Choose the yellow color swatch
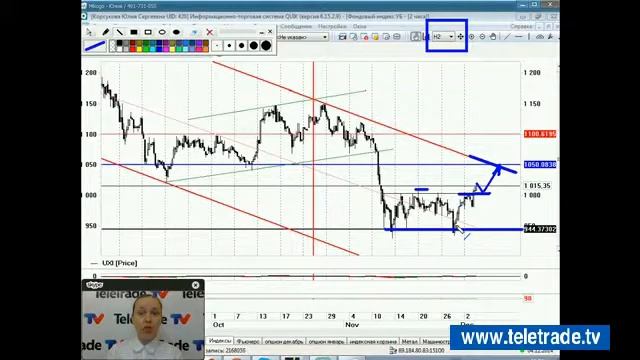Screen dimensions: 640x360 point(139,49)
